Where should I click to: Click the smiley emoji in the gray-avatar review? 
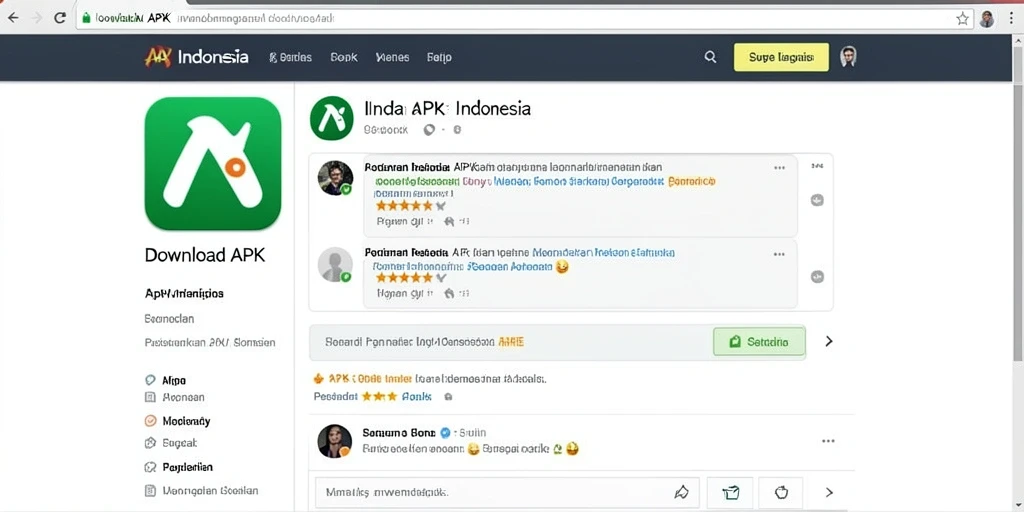(562, 266)
